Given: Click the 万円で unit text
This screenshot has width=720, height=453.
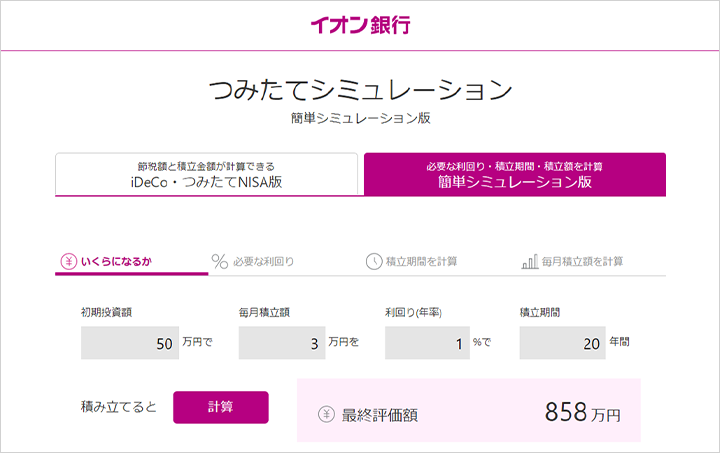Looking at the screenshot, I should click(x=197, y=342).
